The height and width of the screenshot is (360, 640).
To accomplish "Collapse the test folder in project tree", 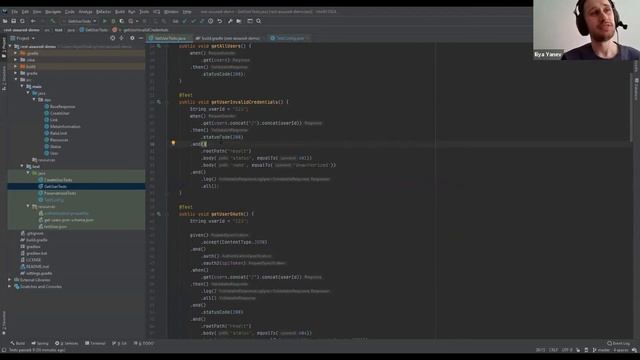I will click(22, 167).
